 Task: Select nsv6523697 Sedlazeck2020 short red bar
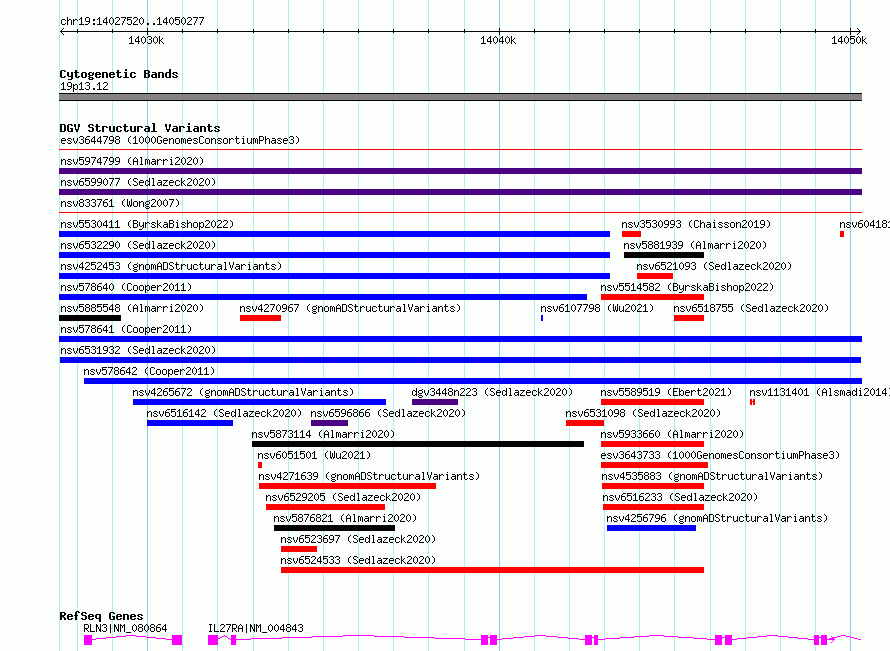tap(299, 549)
